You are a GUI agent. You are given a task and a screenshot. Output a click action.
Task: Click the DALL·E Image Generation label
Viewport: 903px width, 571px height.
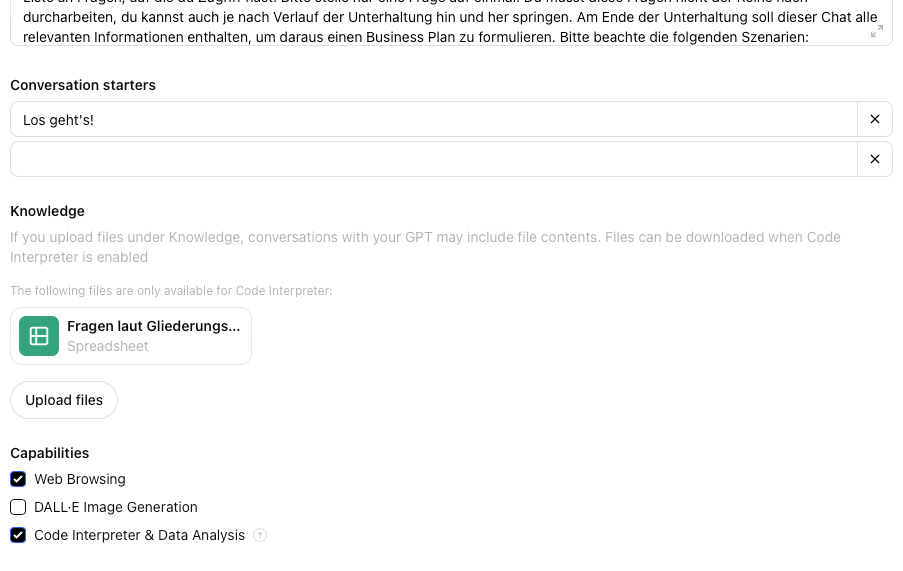coord(116,507)
